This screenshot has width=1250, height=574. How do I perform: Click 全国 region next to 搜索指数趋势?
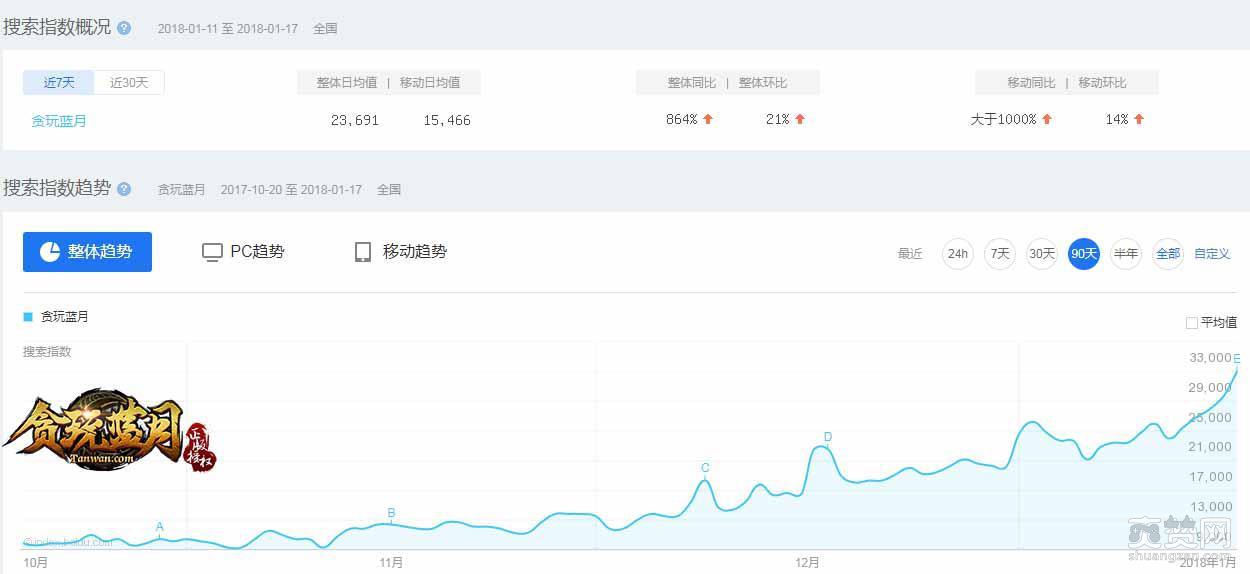tap(389, 189)
